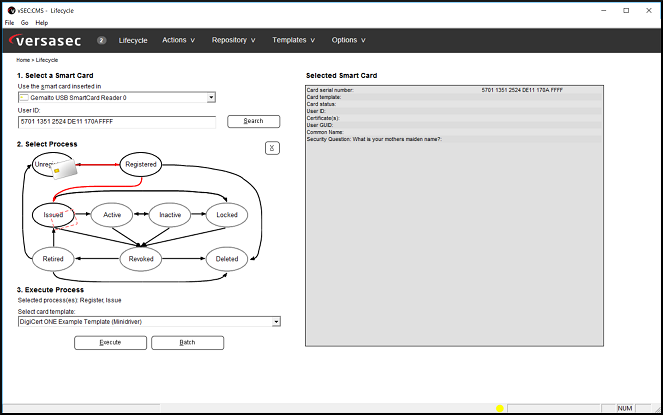This screenshot has width=663, height=415.
Task: Expand the Options dropdown menu
Action: click(348, 40)
